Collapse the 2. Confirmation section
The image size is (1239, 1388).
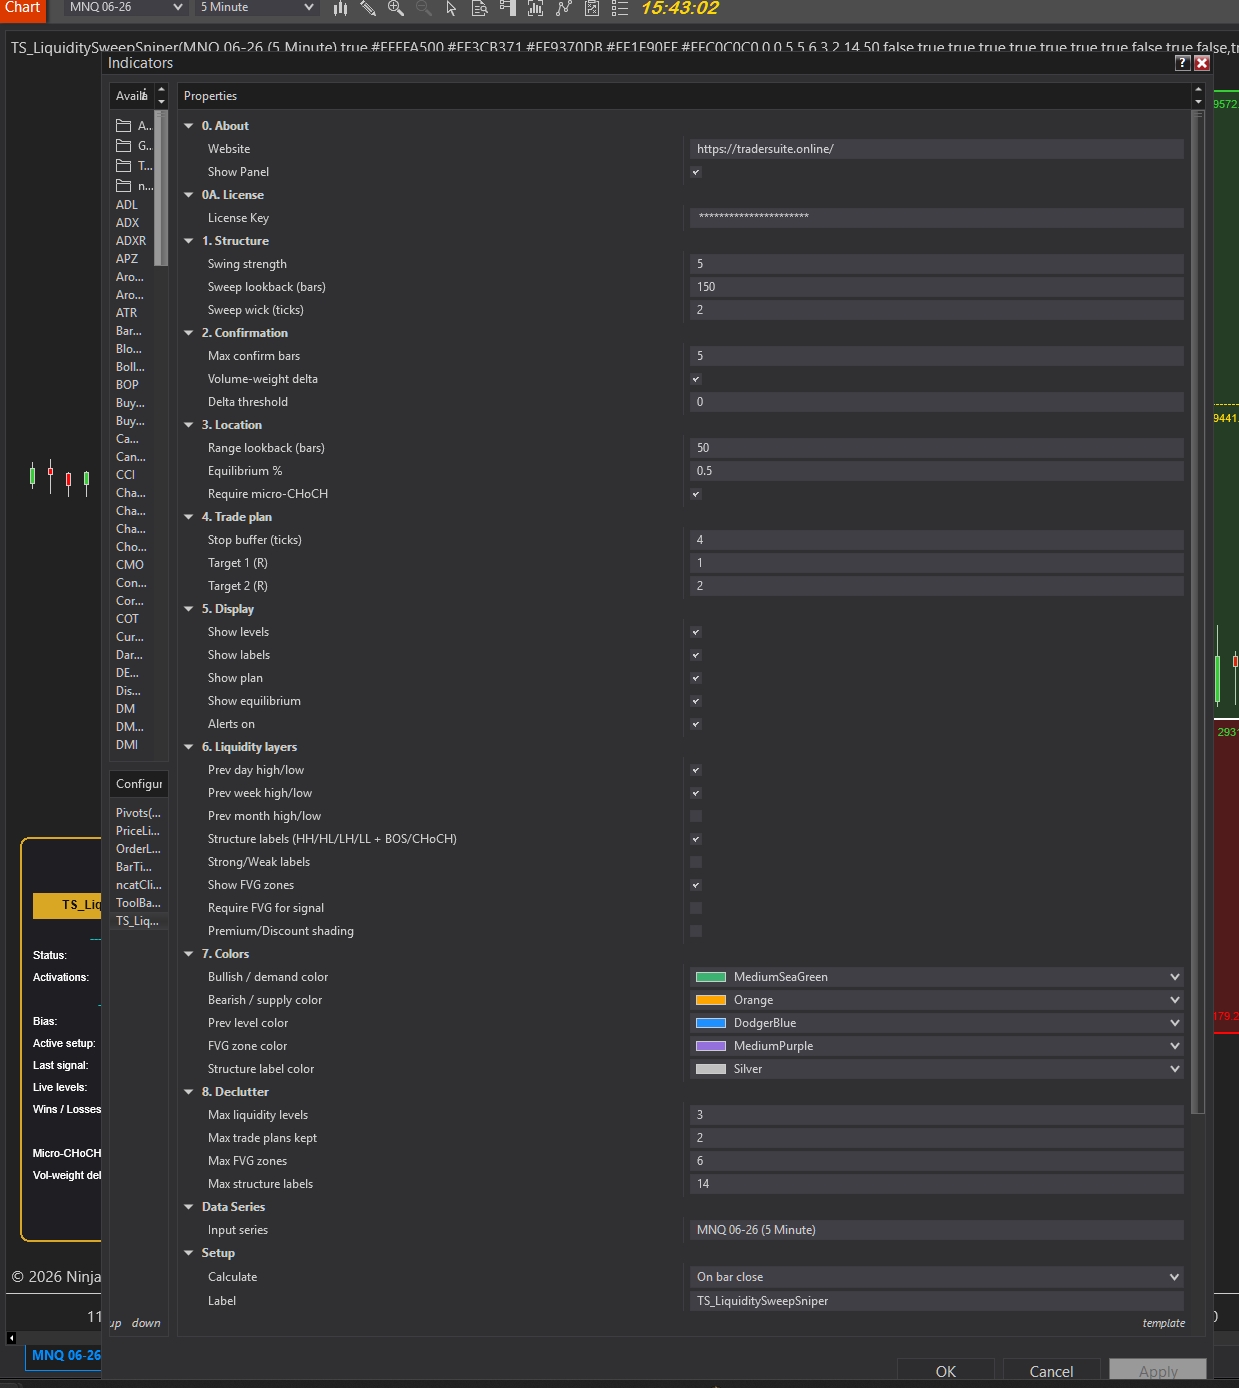point(189,333)
